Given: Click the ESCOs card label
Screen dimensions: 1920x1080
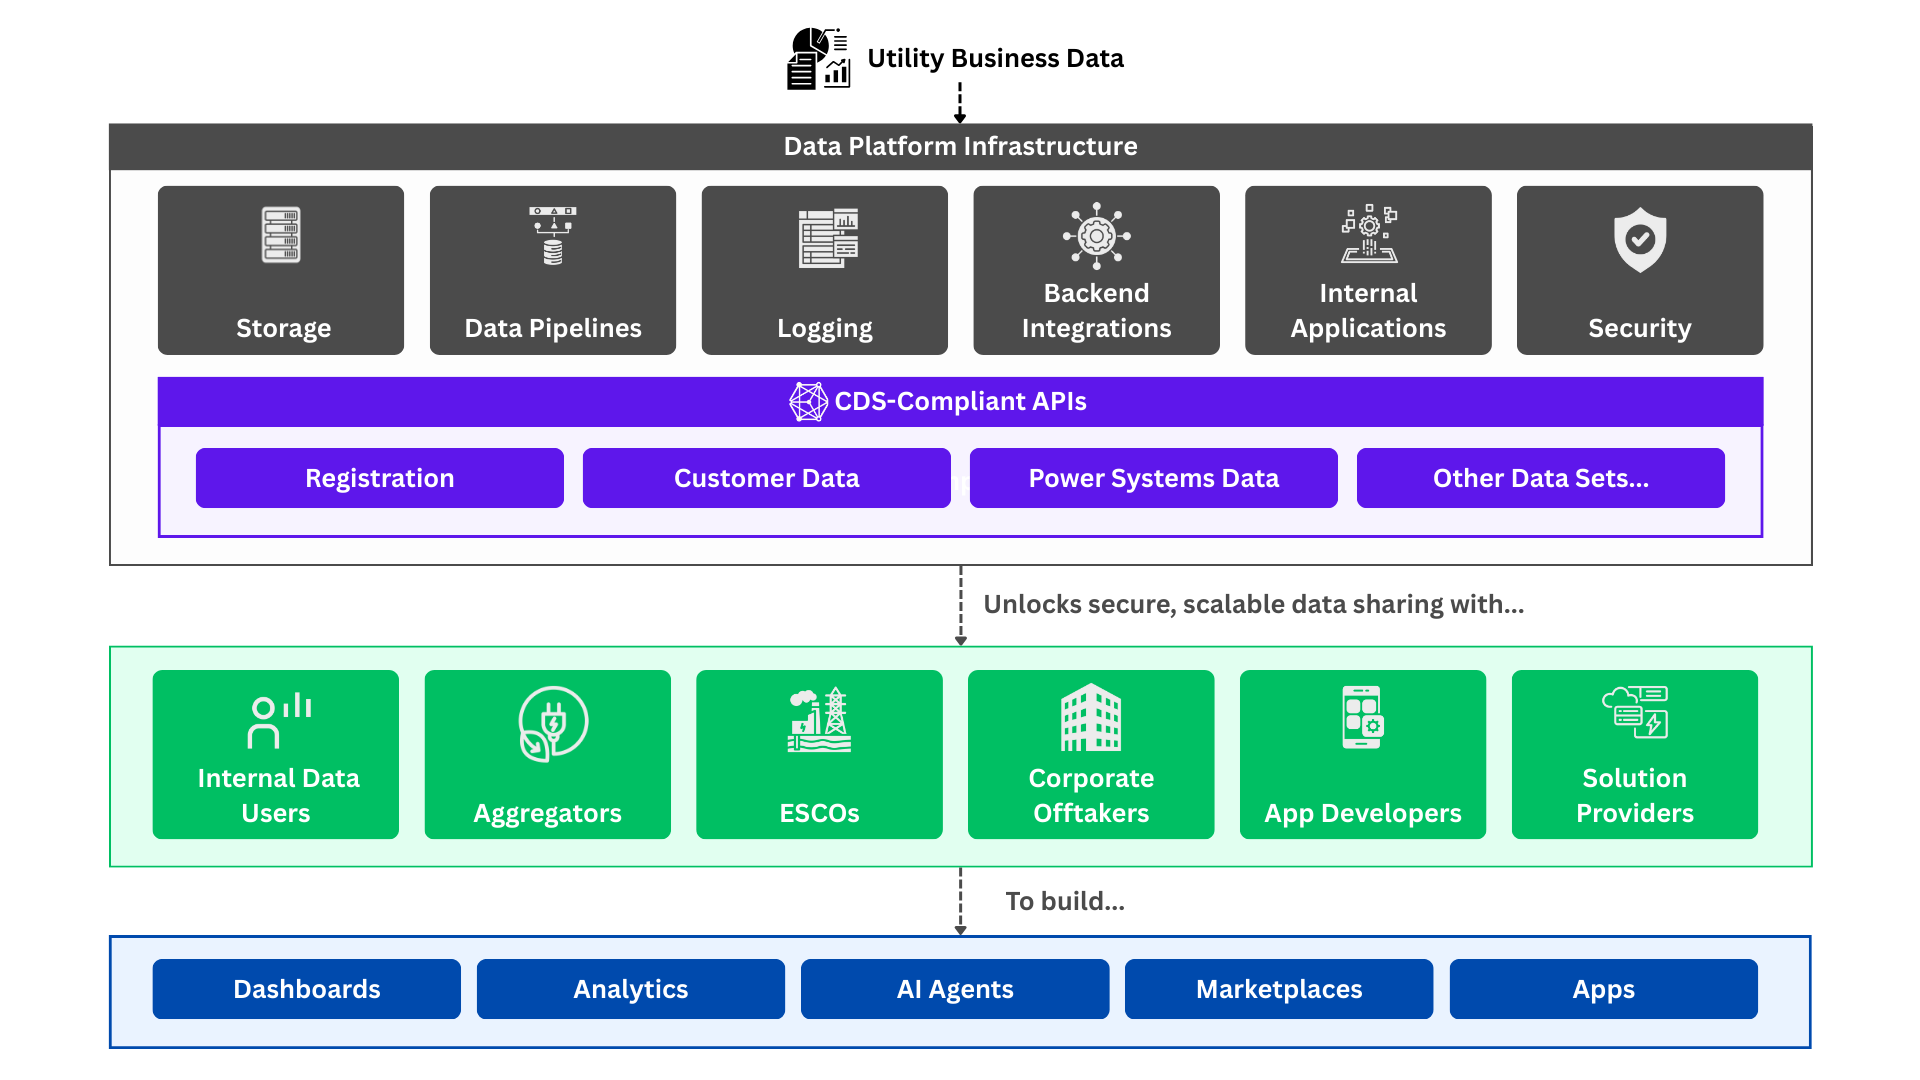Looking at the screenshot, I should point(819,814).
